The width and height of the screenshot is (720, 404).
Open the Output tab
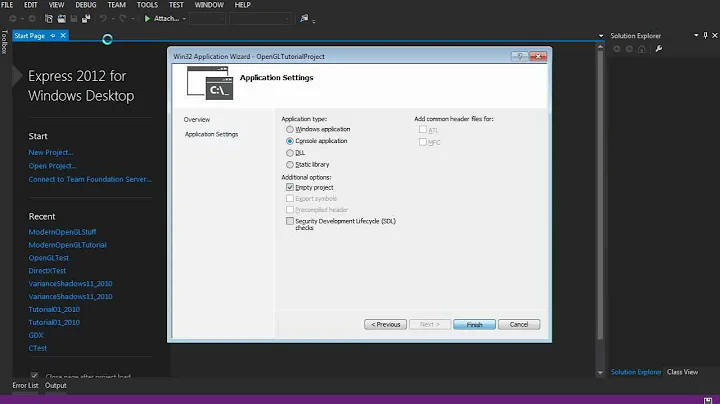point(56,386)
